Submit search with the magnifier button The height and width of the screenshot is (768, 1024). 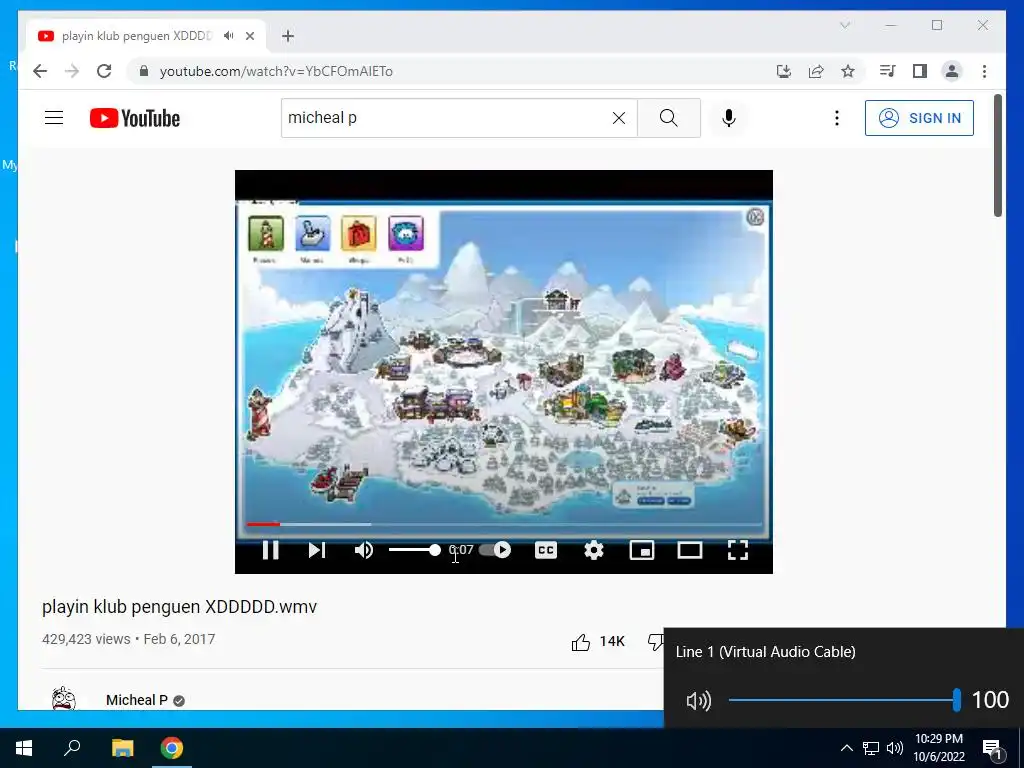[669, 118]
